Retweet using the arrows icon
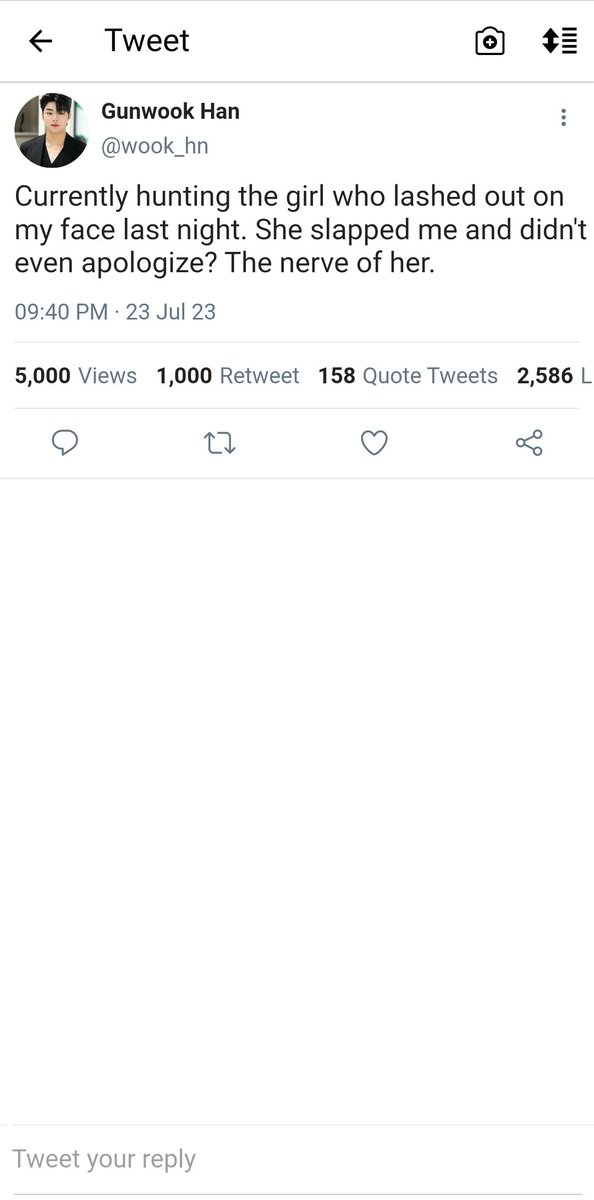This screenshot has height=1200, width=594. (219, 442)
